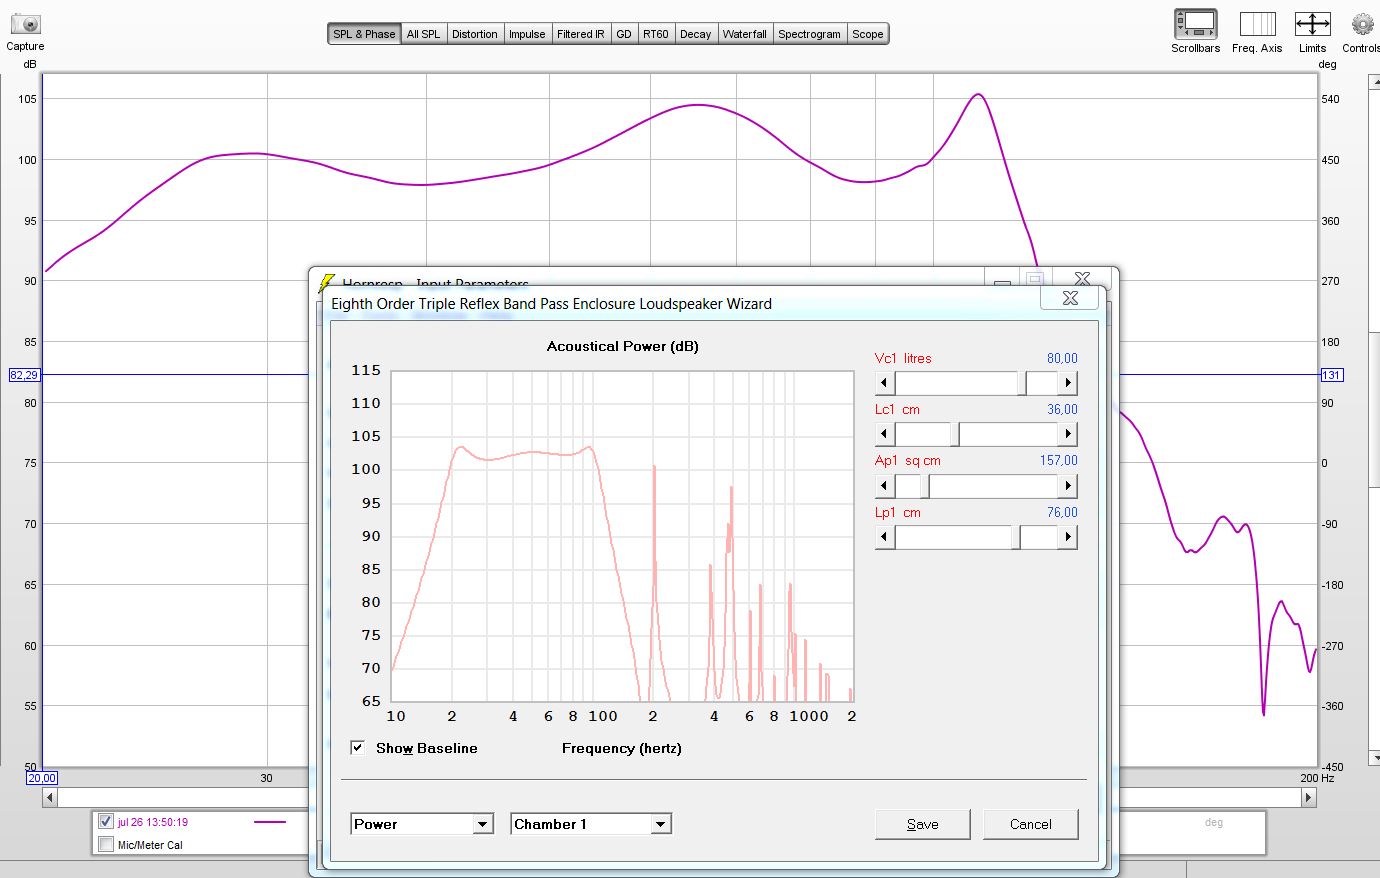This screenshot has width=1380, height=878.
Task: Click the Save button
Action: pyautogui.click(x=922, y=824)
